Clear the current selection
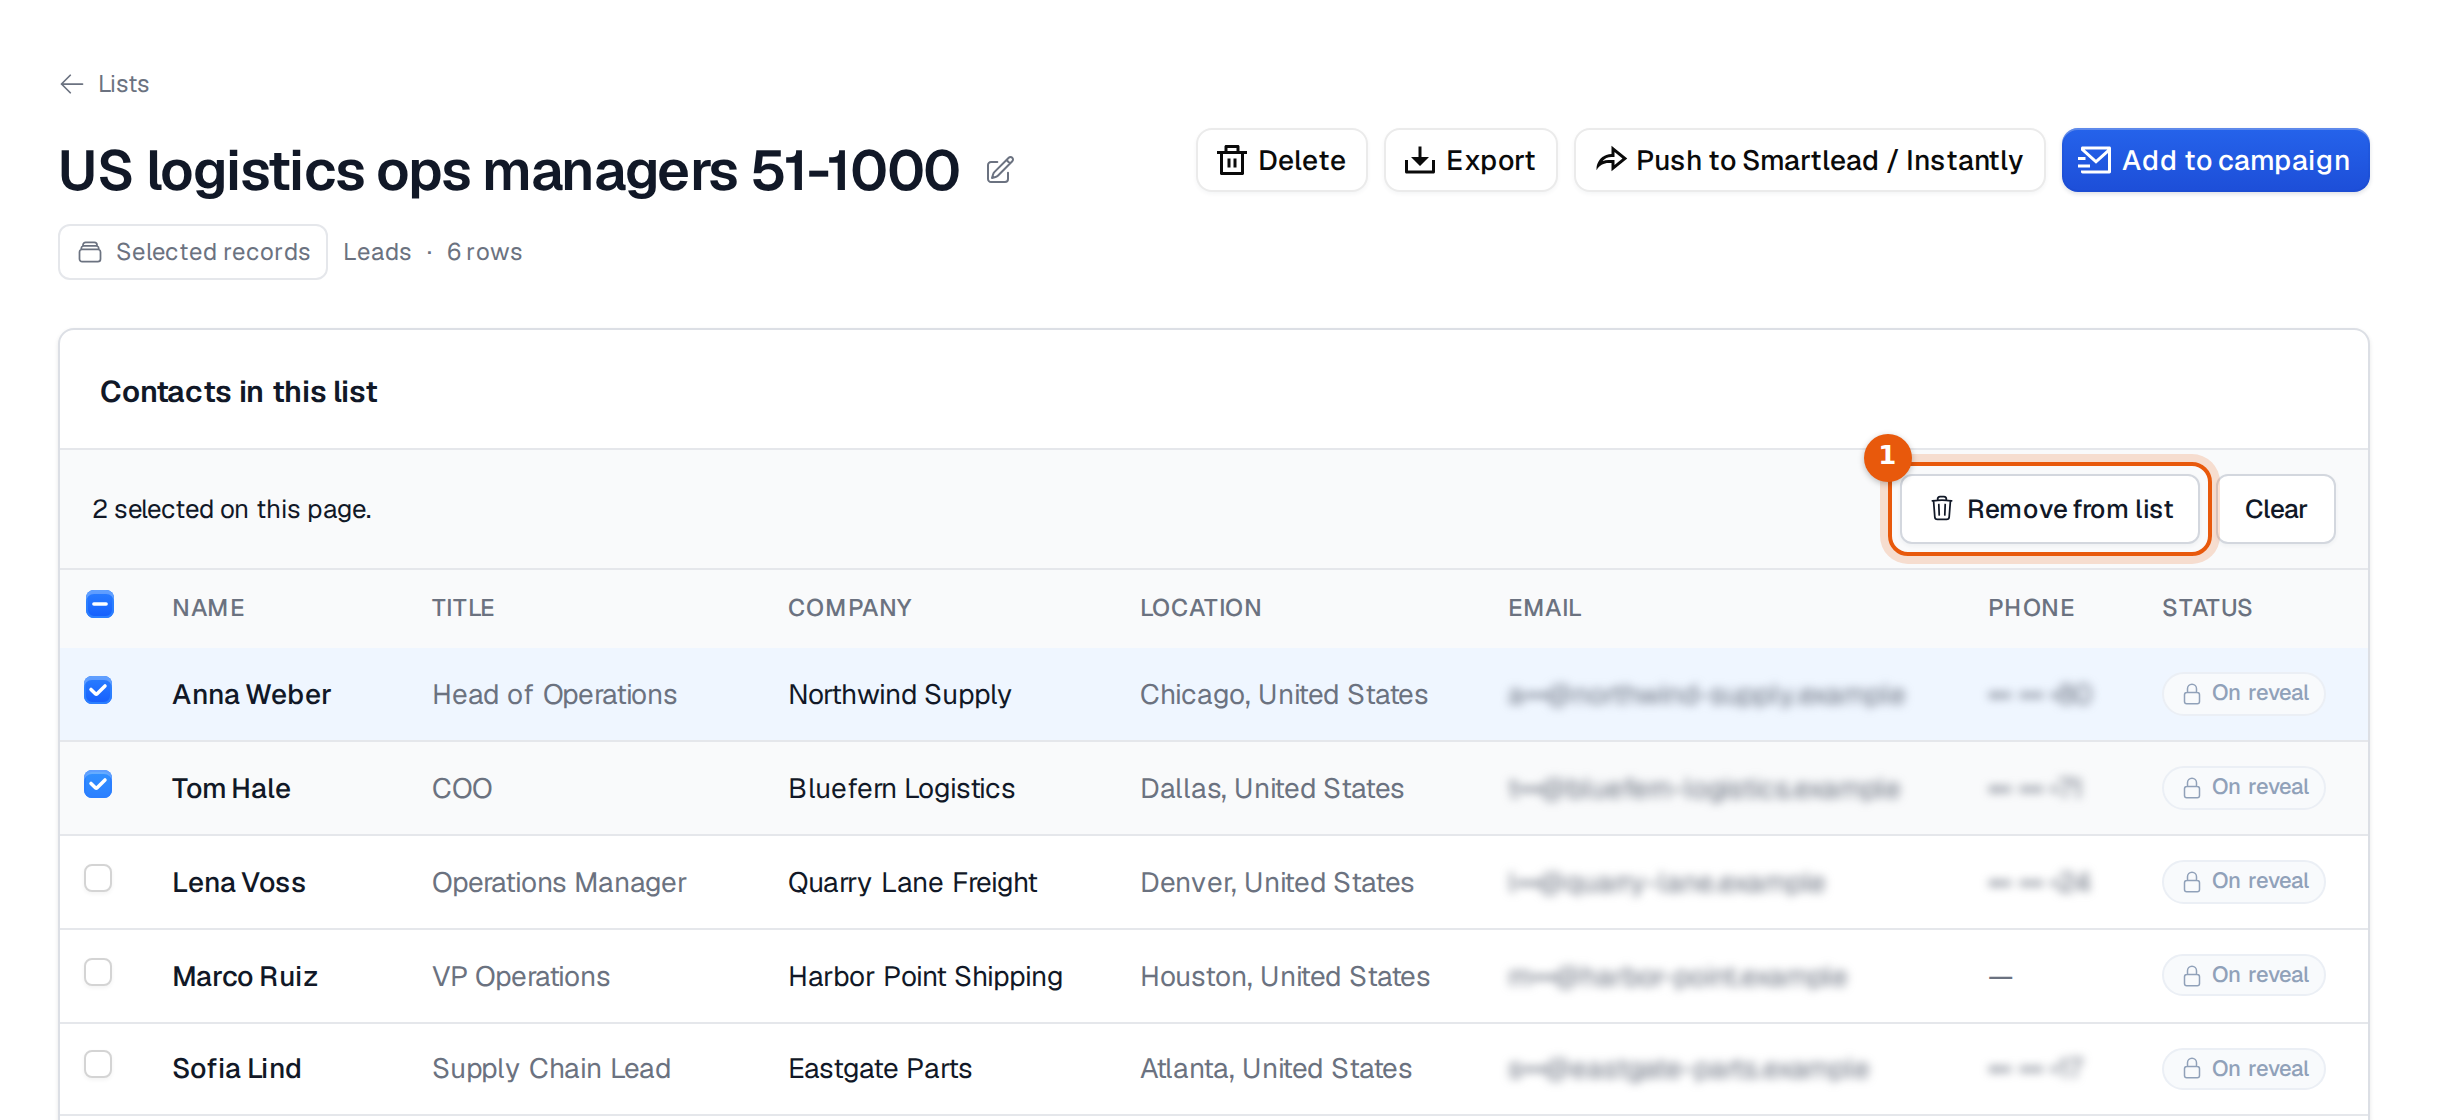Viewport: 2450px width, 1120px height. coord(2275,509)
